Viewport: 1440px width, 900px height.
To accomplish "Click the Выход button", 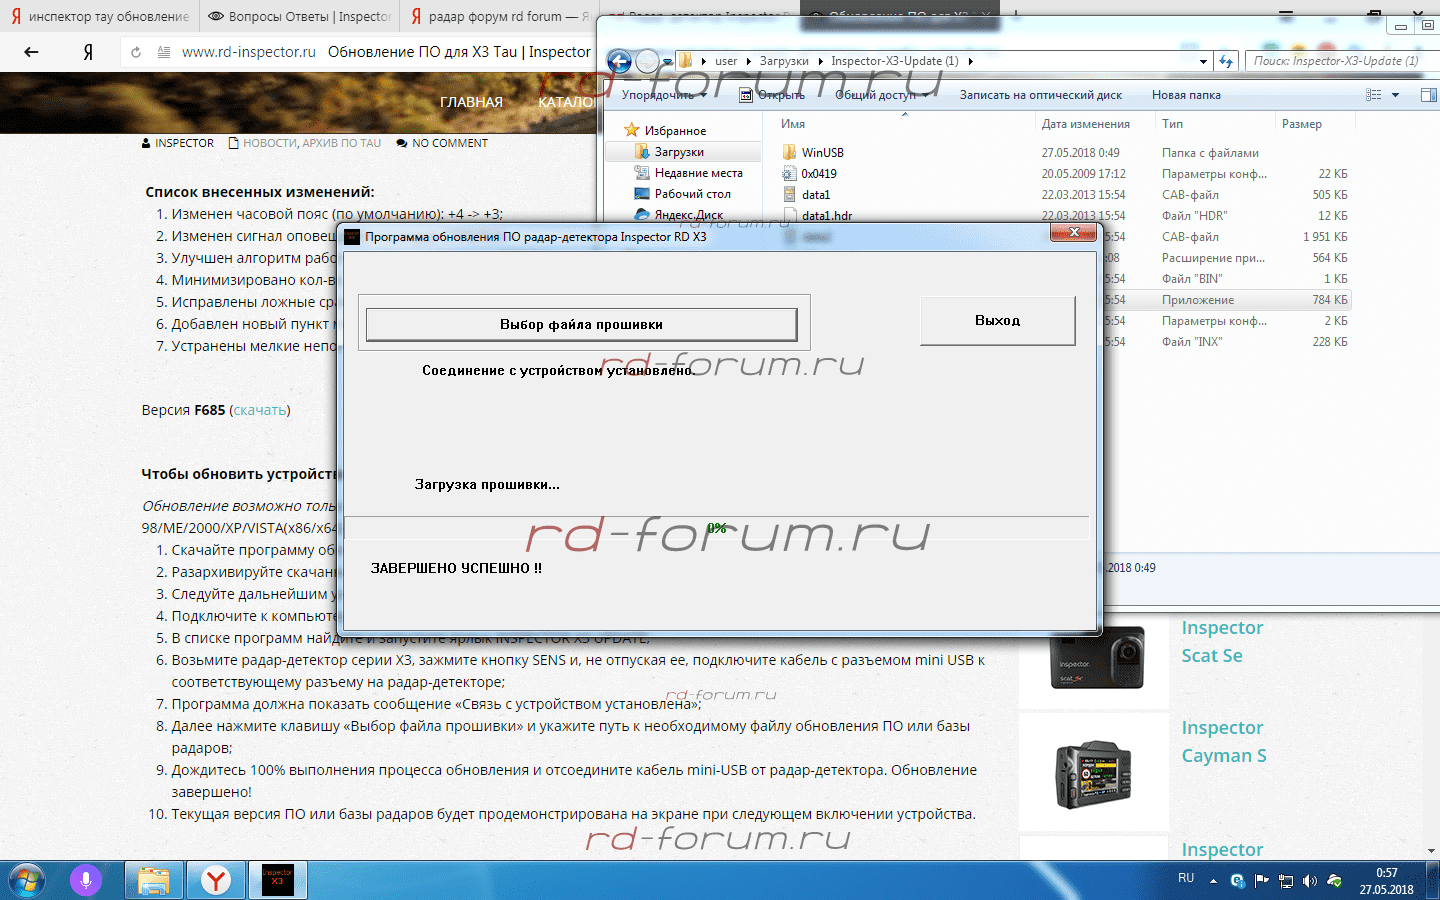I will pos(997,321).
